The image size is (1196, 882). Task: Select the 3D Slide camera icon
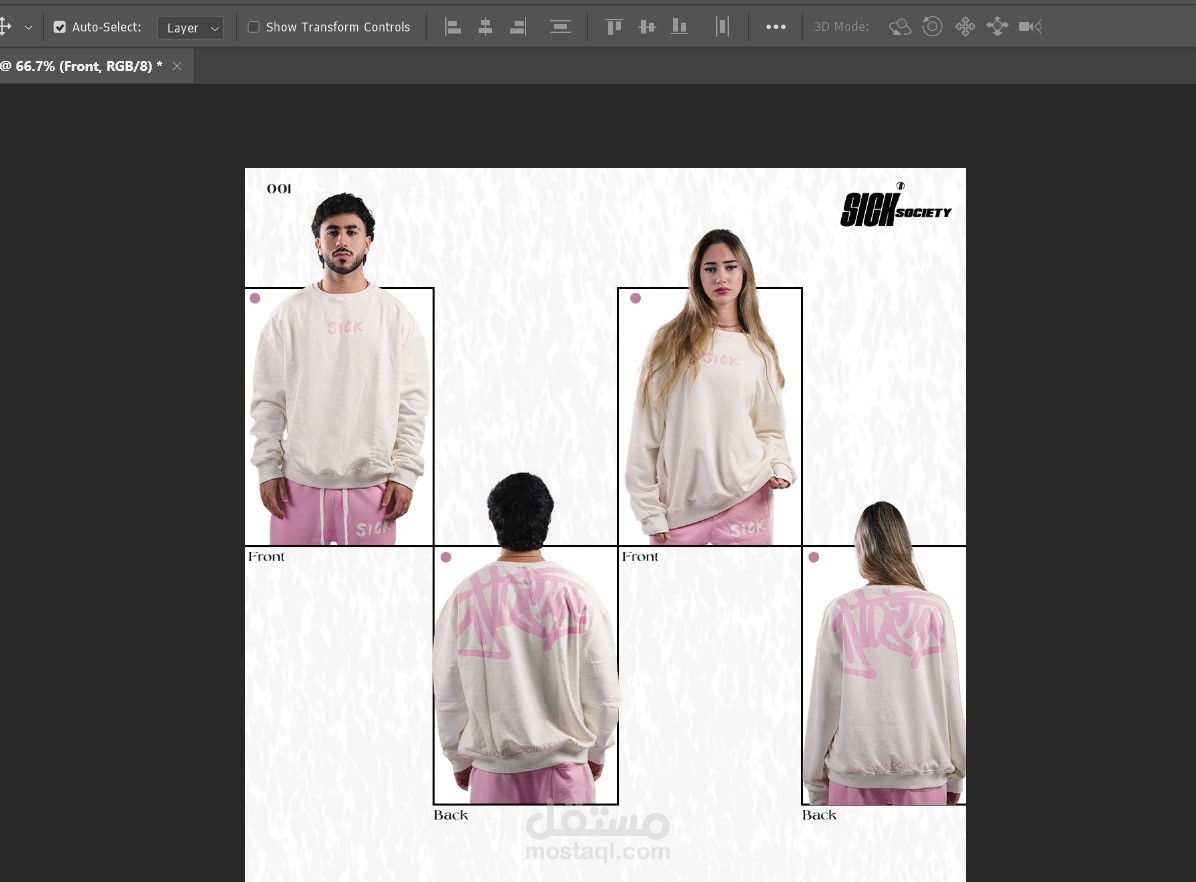997,27
